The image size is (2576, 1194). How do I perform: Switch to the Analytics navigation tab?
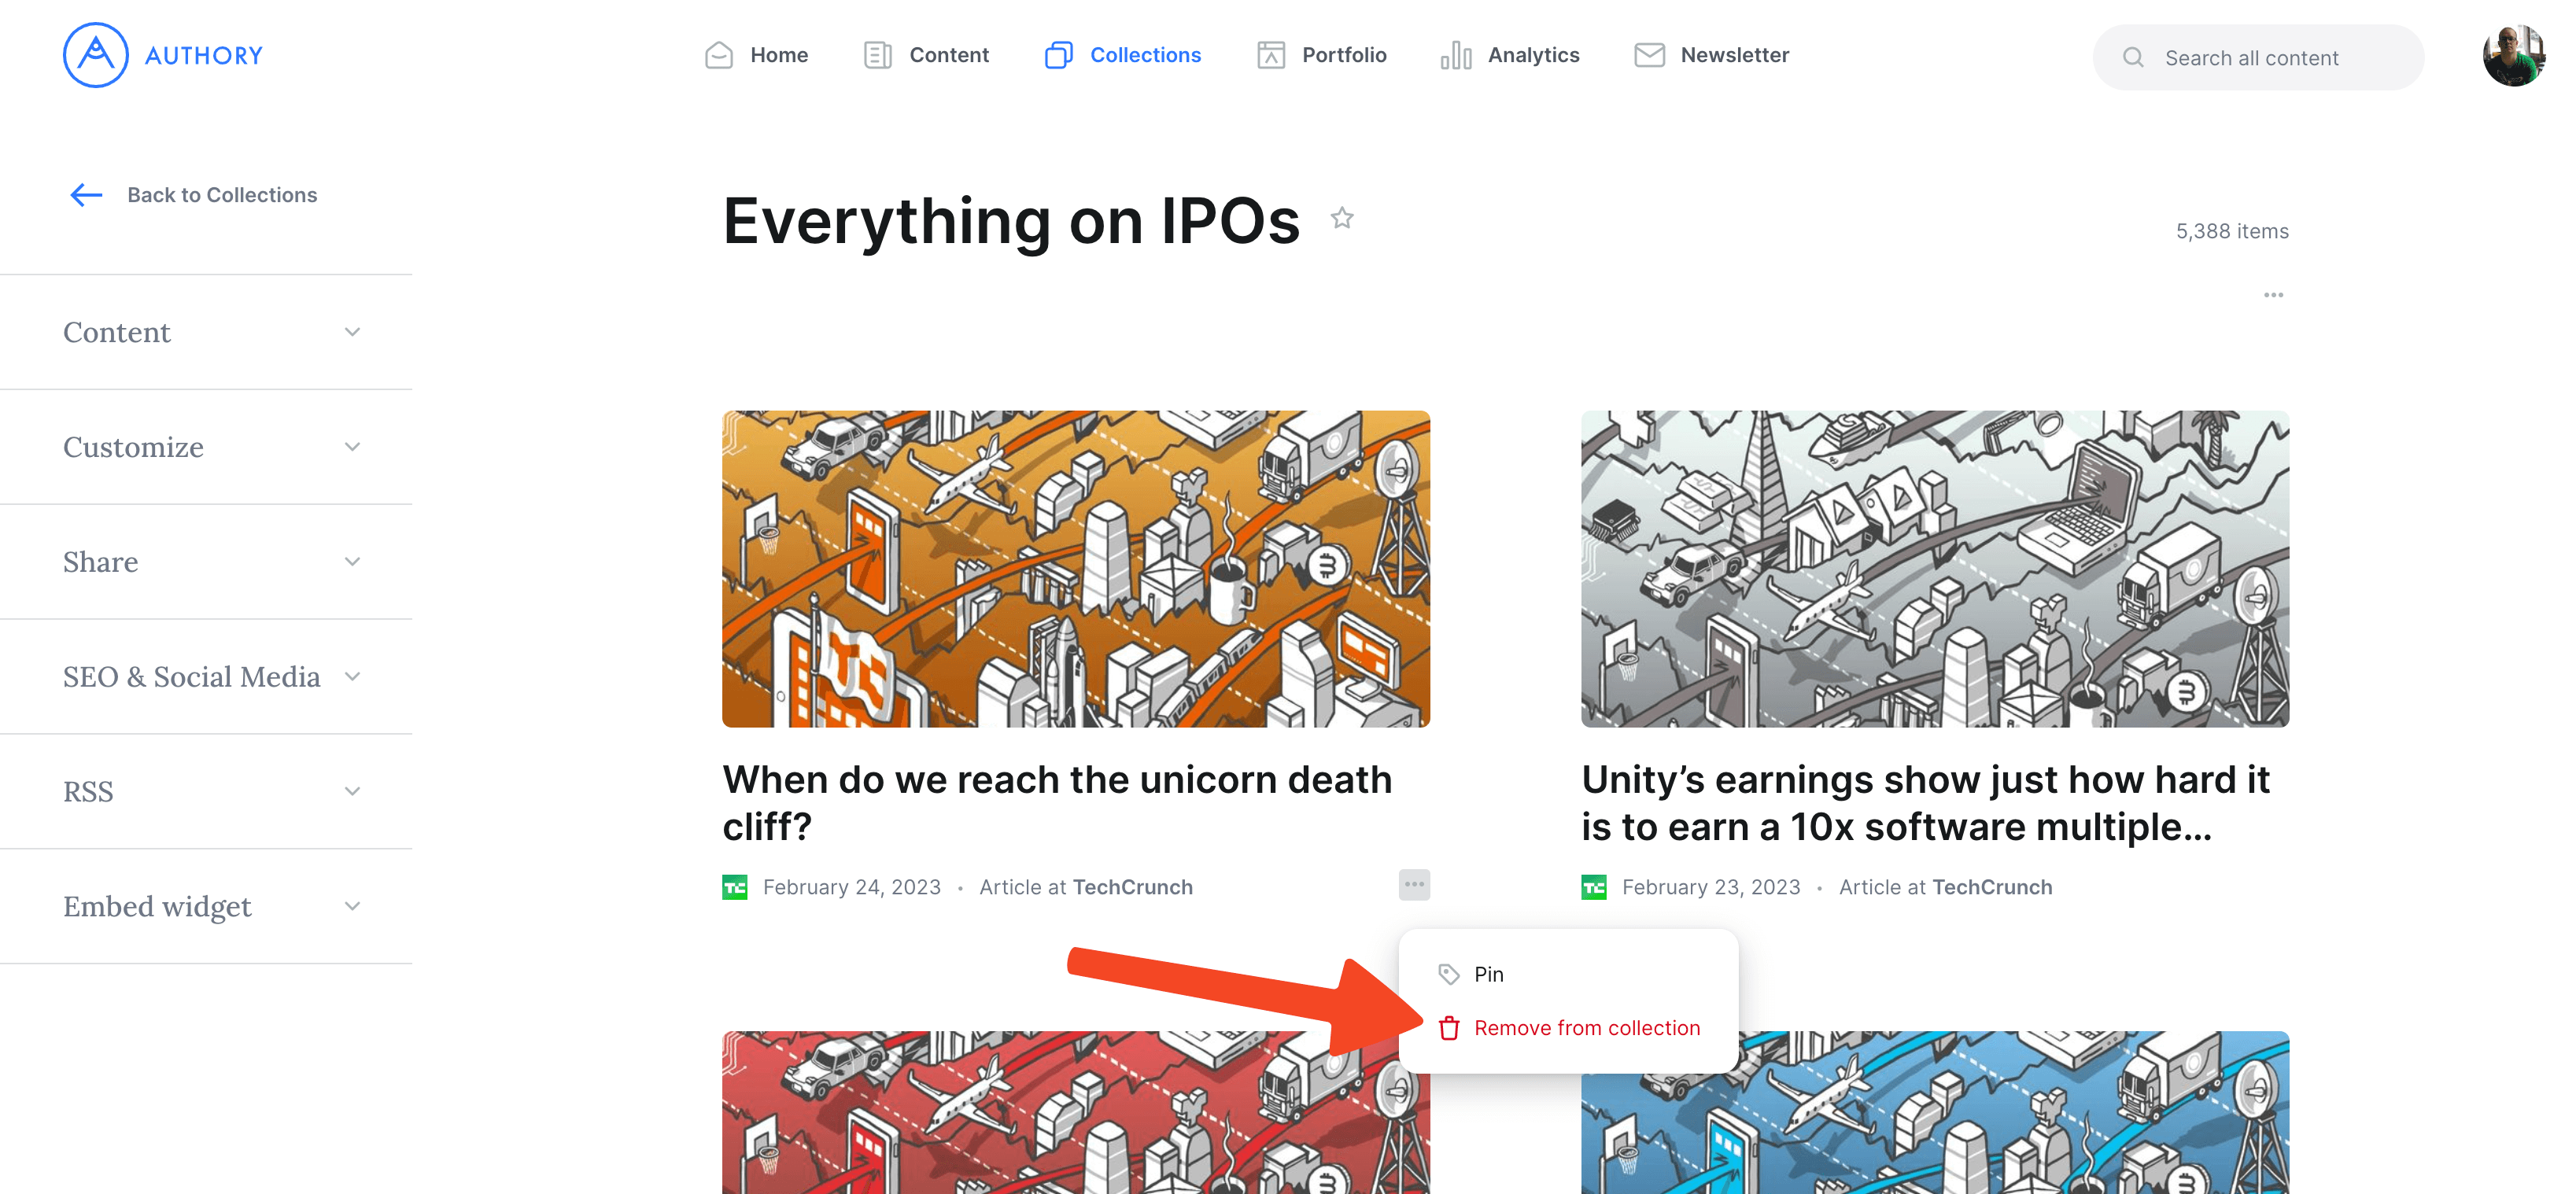pos(1510,55)
